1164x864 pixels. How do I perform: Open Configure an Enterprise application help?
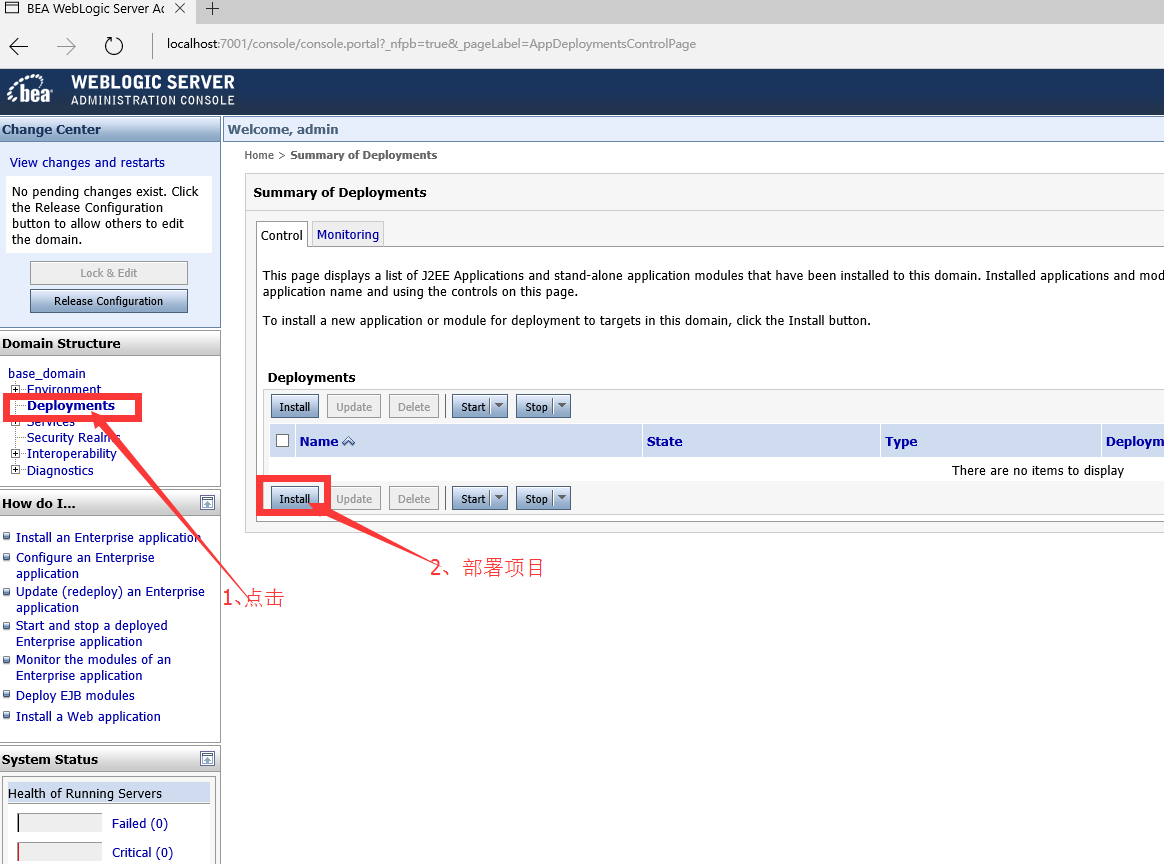pos(85,566)
